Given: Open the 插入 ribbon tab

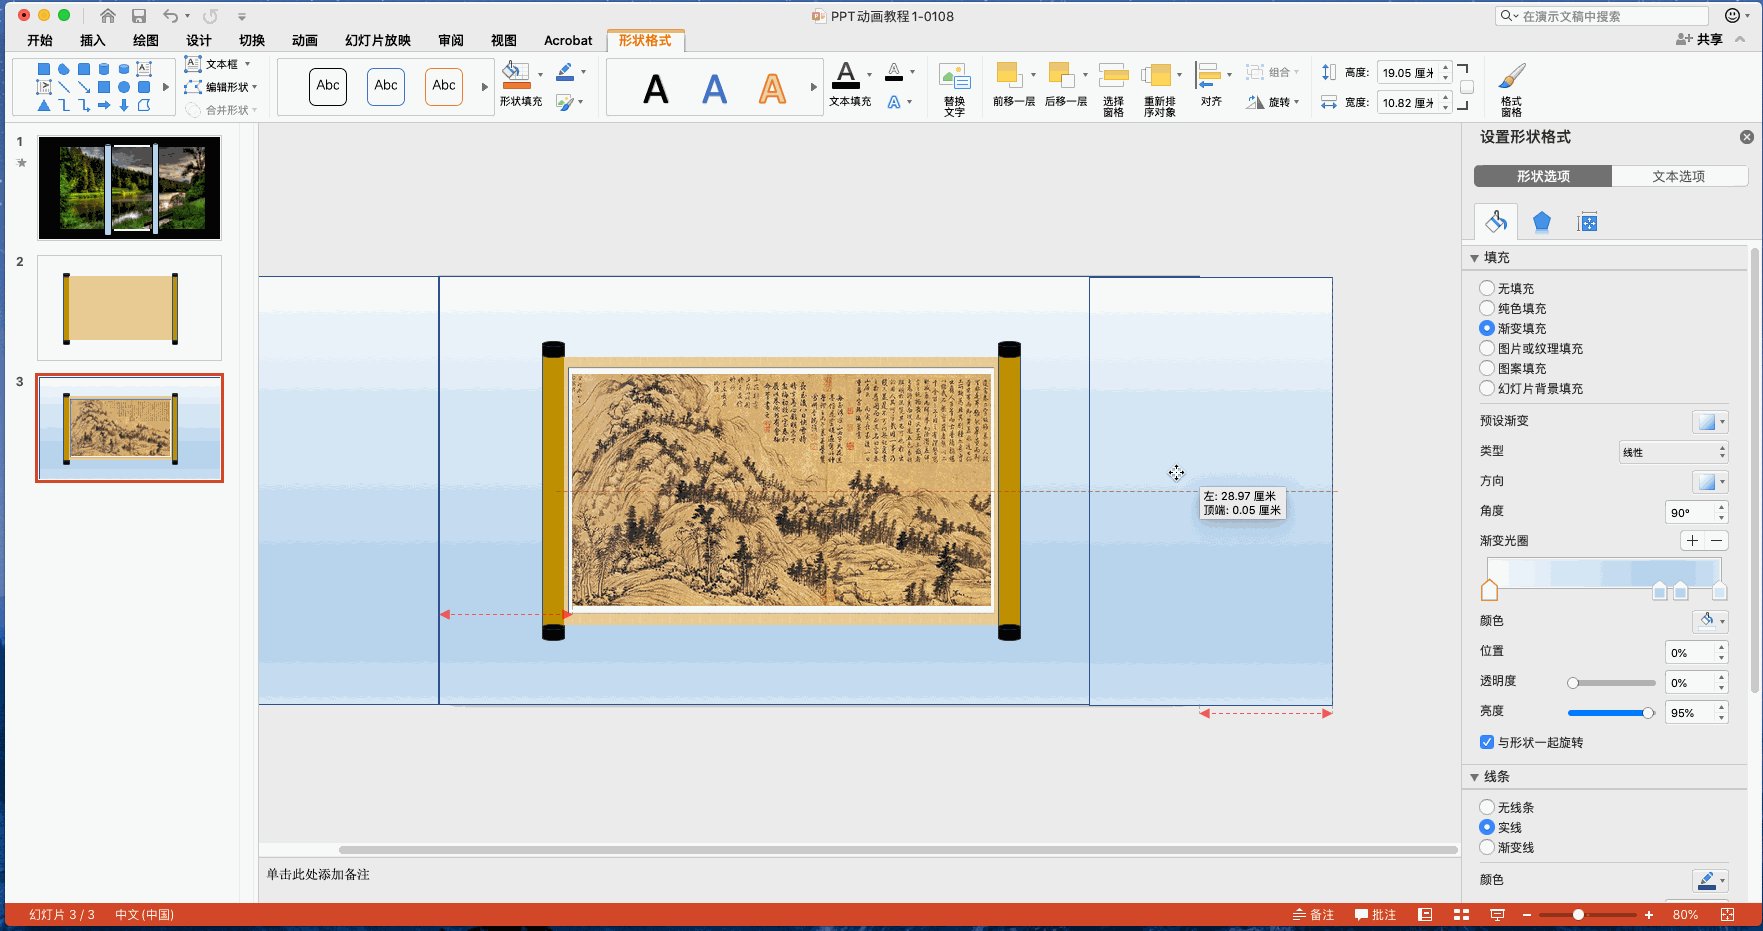Looking at the screenshot, I should coord(93,40).
